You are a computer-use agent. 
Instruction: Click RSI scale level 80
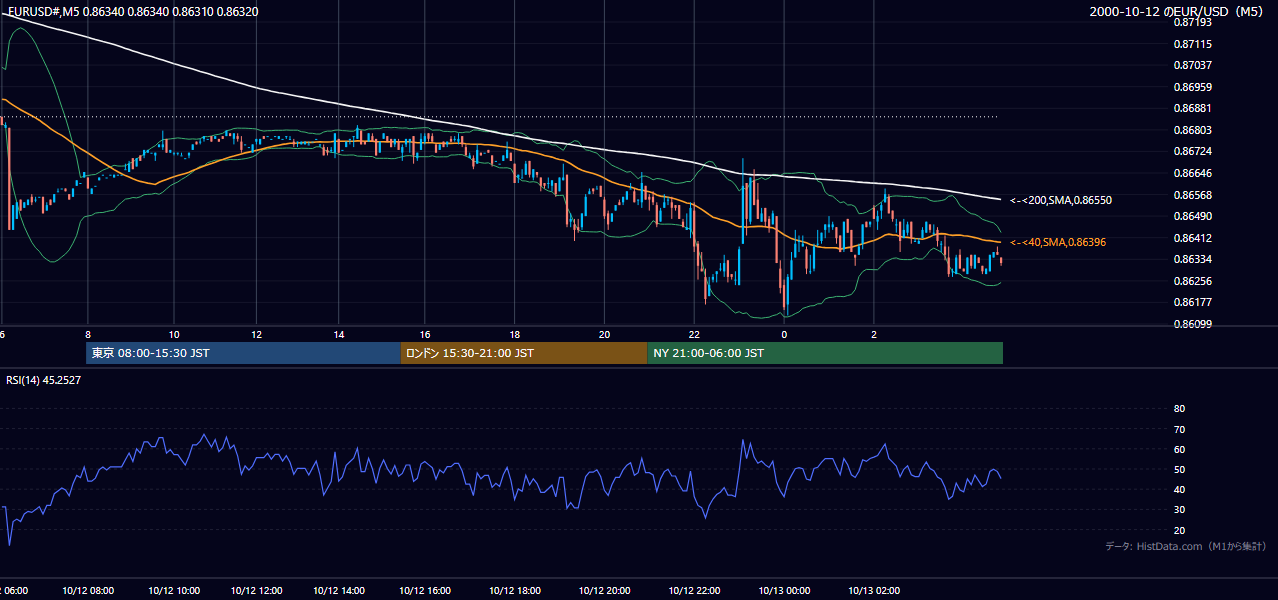[1179, 409]
